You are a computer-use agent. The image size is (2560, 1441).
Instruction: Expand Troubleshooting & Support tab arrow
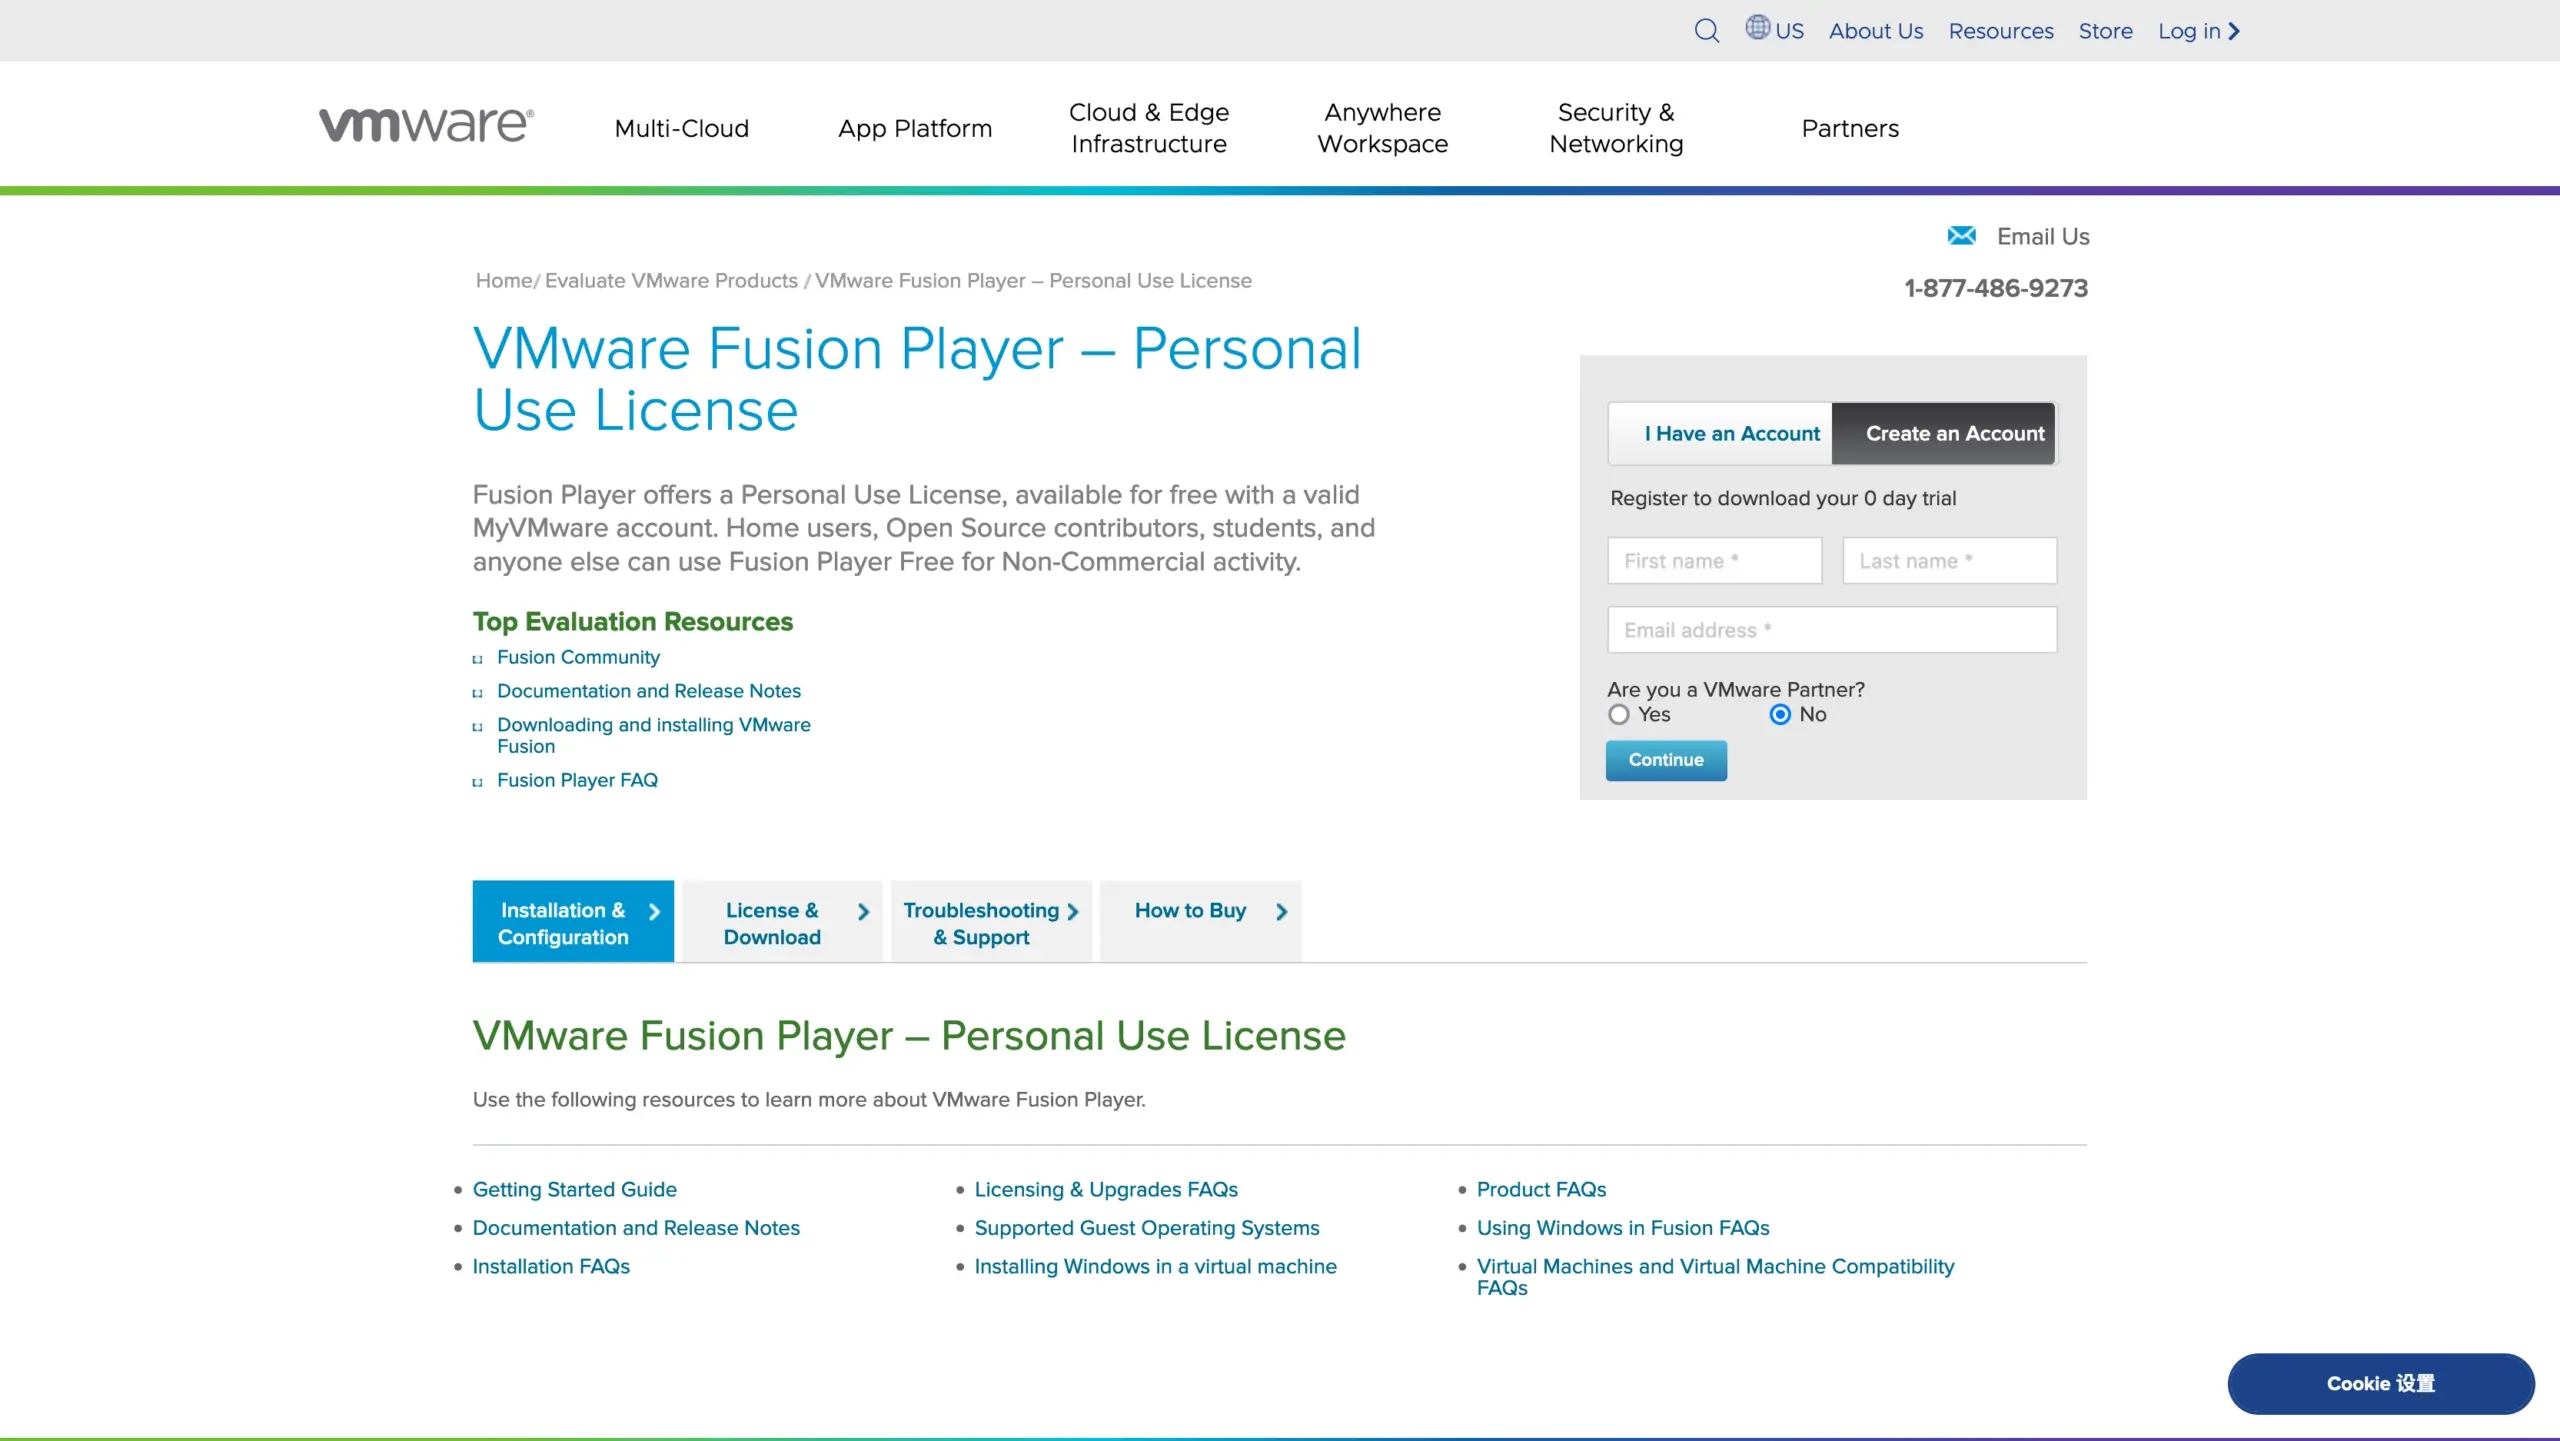pyautogui.click(x=1073, y=912)
